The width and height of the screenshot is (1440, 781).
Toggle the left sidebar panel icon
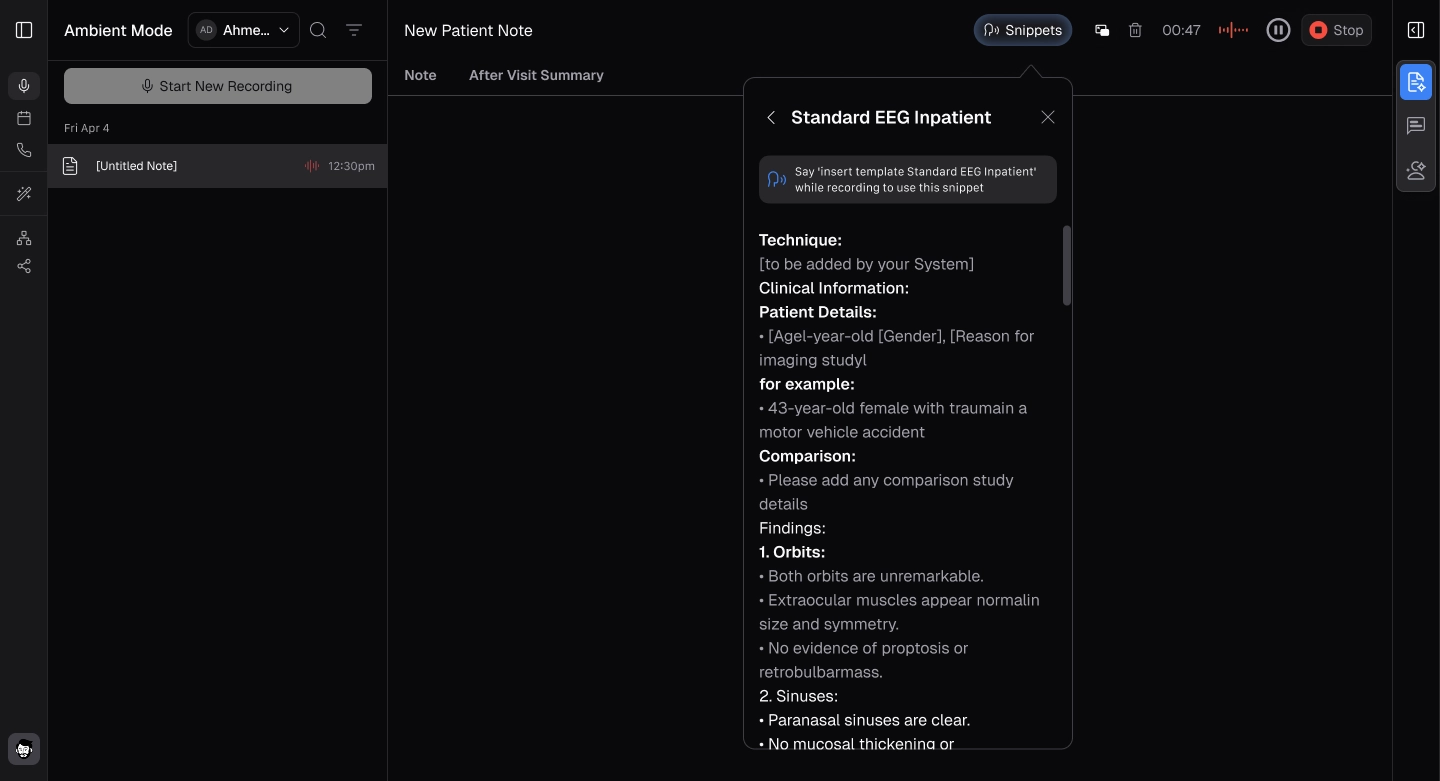tap(24, 30)
